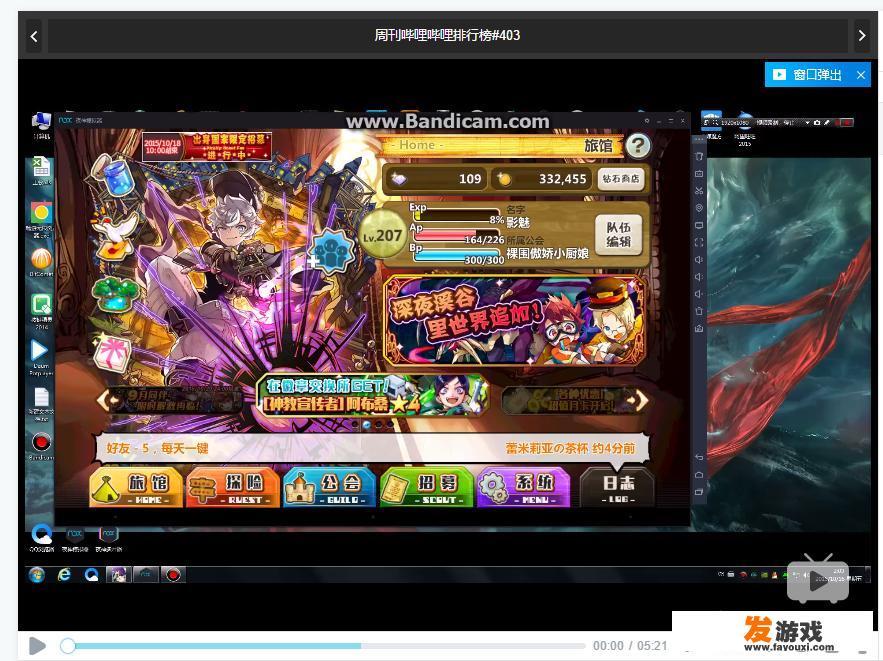Click the white bird mail icon

(115, 236)
